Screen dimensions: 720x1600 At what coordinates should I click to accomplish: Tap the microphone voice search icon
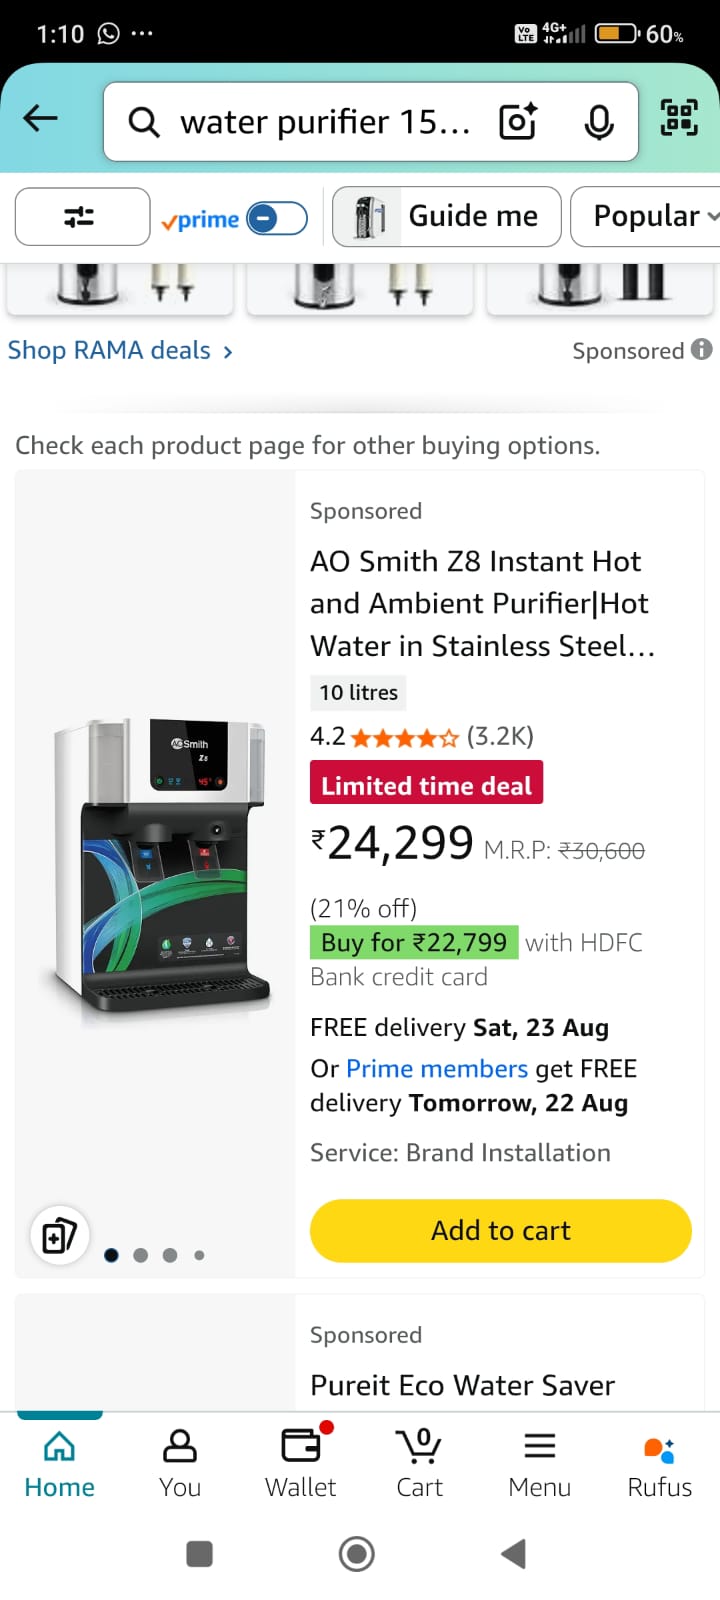598,122
